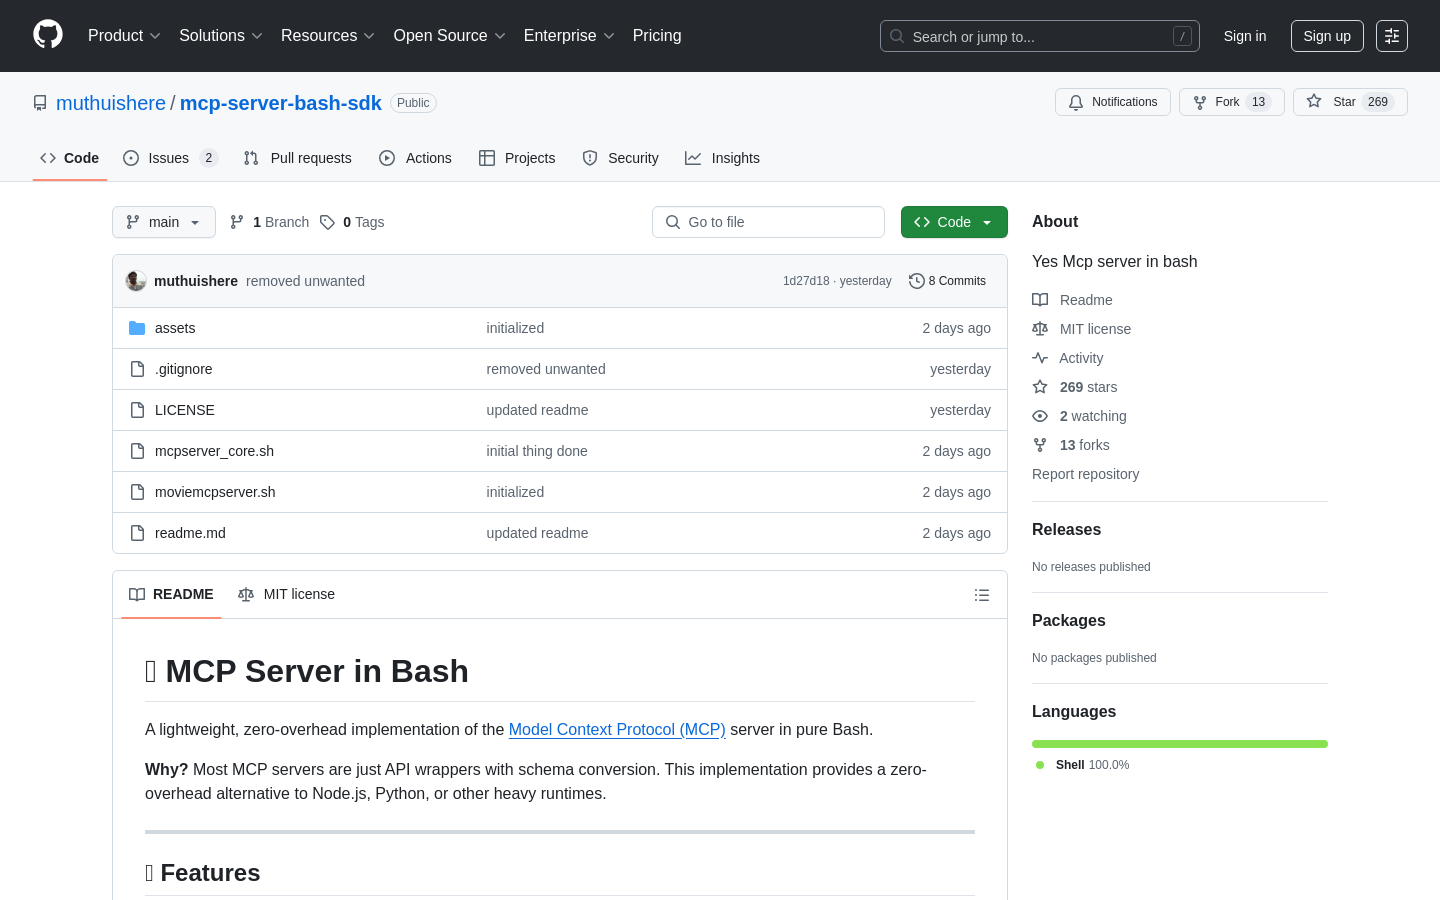The height and width of the screenshot is (900, 1440).
Task: Click the Shell 100.0% language label
Action: pyautogui.click(x=1082, y=765)
